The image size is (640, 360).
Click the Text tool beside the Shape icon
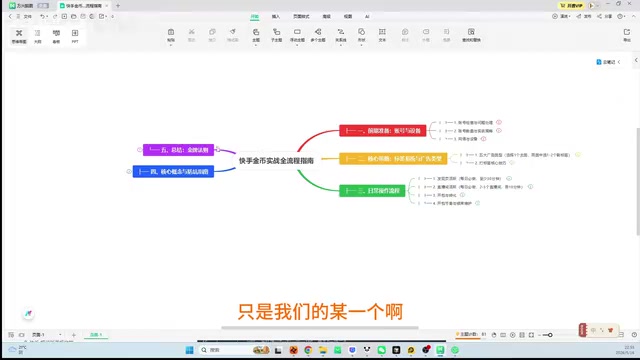[x=382, y=35]
